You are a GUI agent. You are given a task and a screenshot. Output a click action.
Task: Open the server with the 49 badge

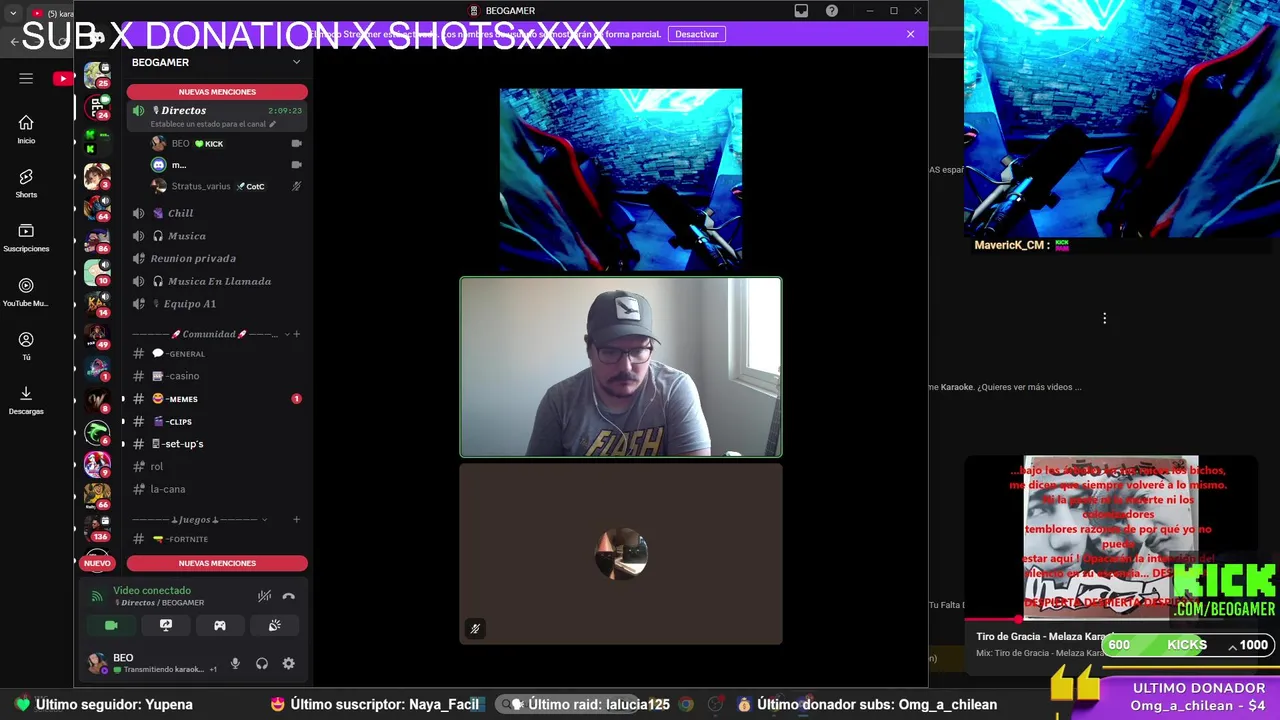[x=97, y=337]
